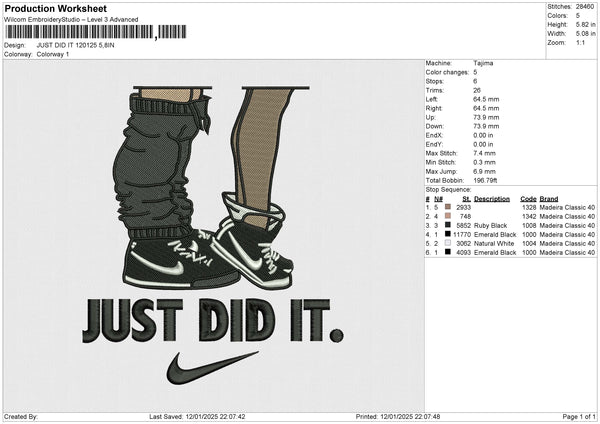
Task: Select the Tajima machine value
Action: pos(483,63)
